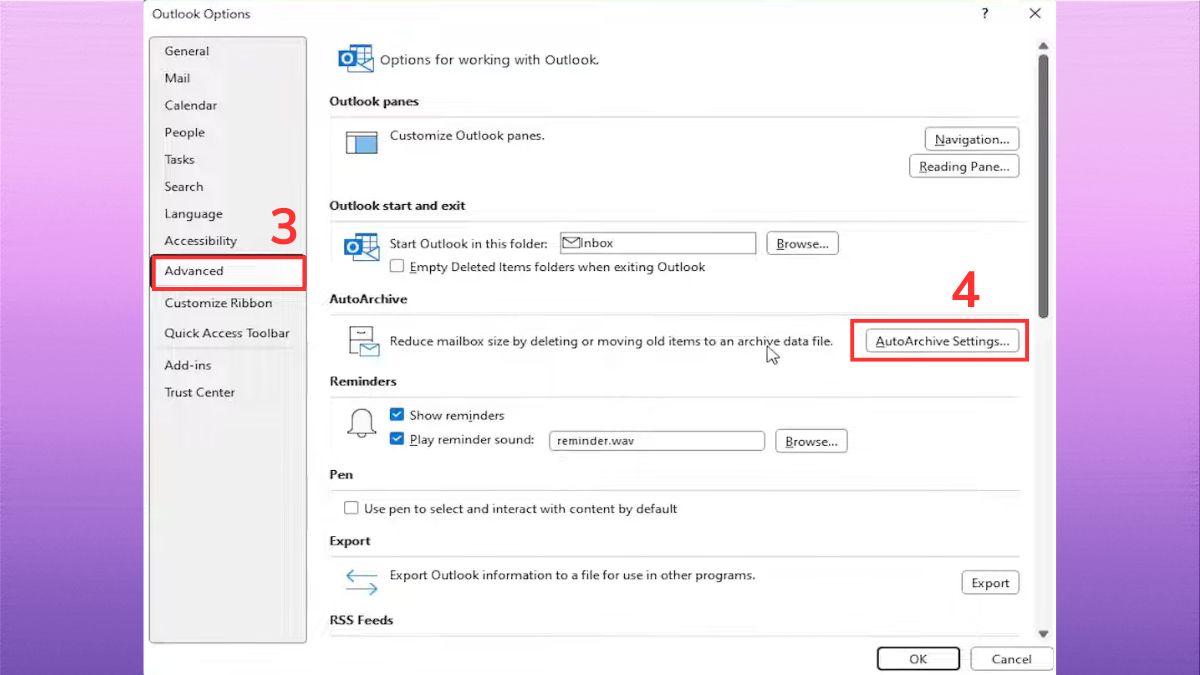1200x675 pixels.
Task: Click the Export button
Action: [990, 583]
